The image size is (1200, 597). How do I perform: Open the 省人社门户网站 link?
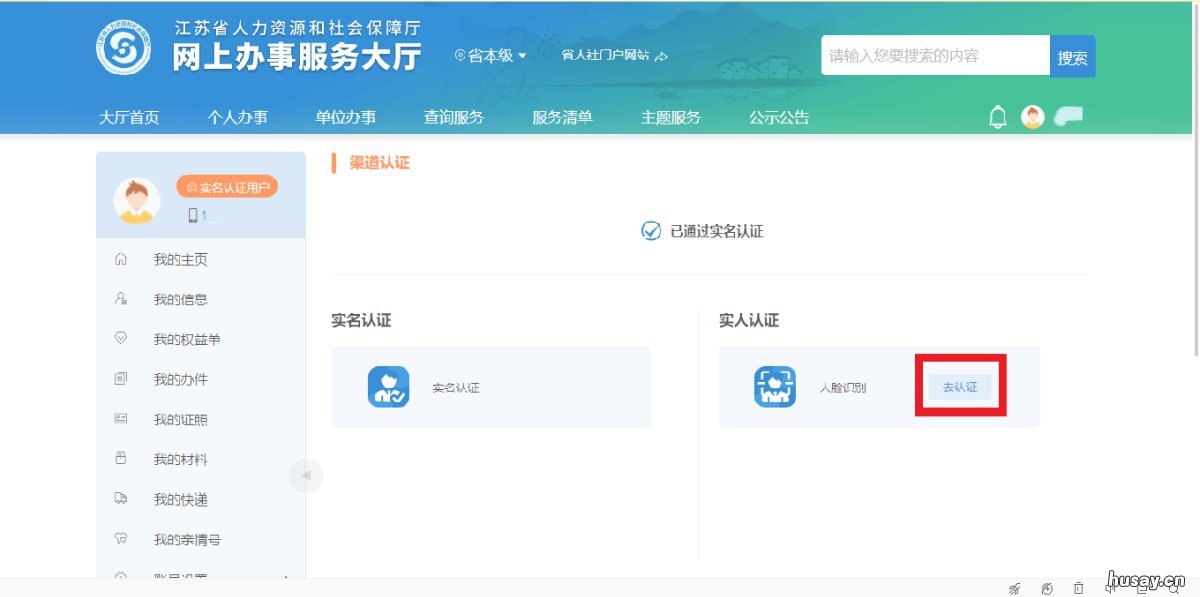coord(604,57)
